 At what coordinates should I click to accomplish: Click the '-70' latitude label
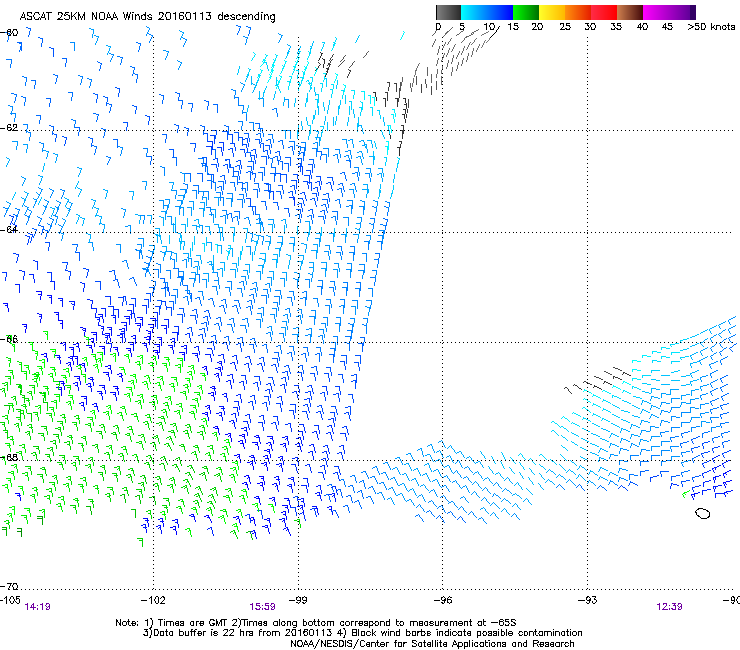click(x=9, y=586)
